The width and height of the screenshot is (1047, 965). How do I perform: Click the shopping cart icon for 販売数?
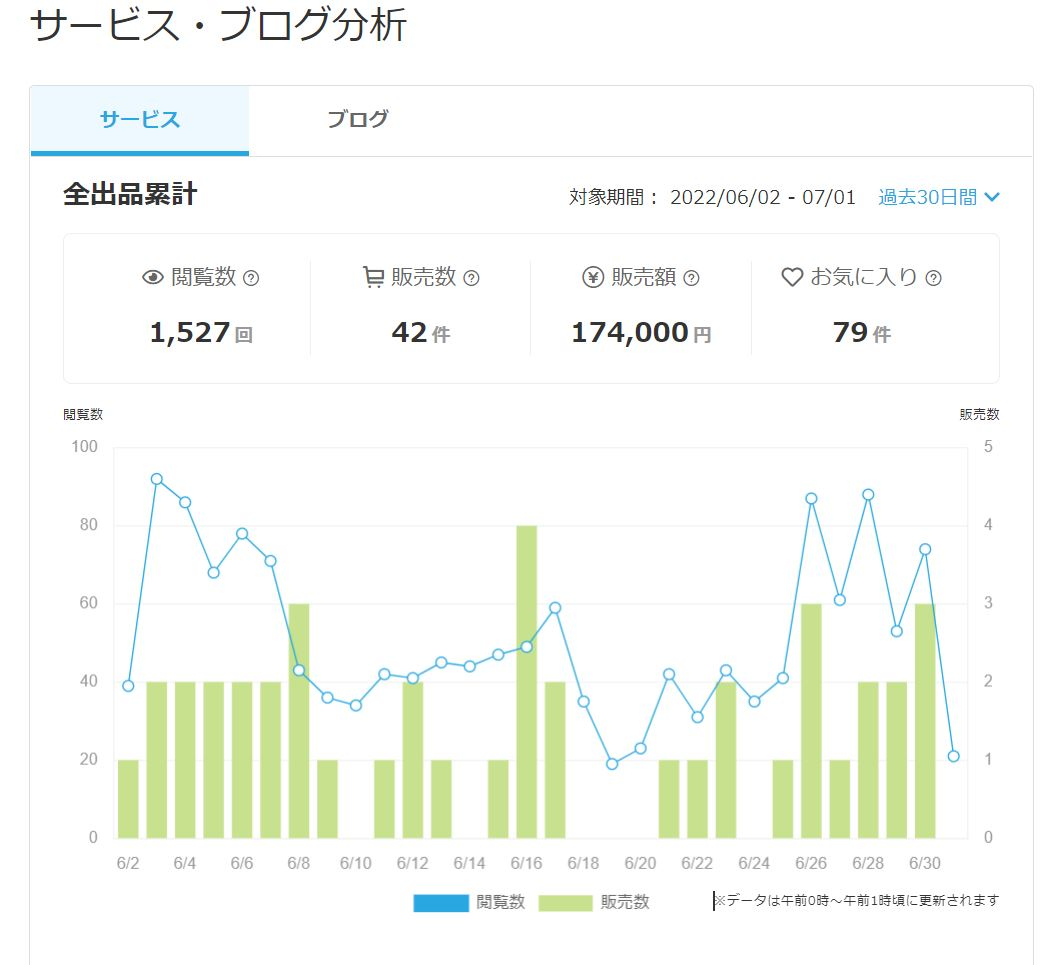coord(373,277)
